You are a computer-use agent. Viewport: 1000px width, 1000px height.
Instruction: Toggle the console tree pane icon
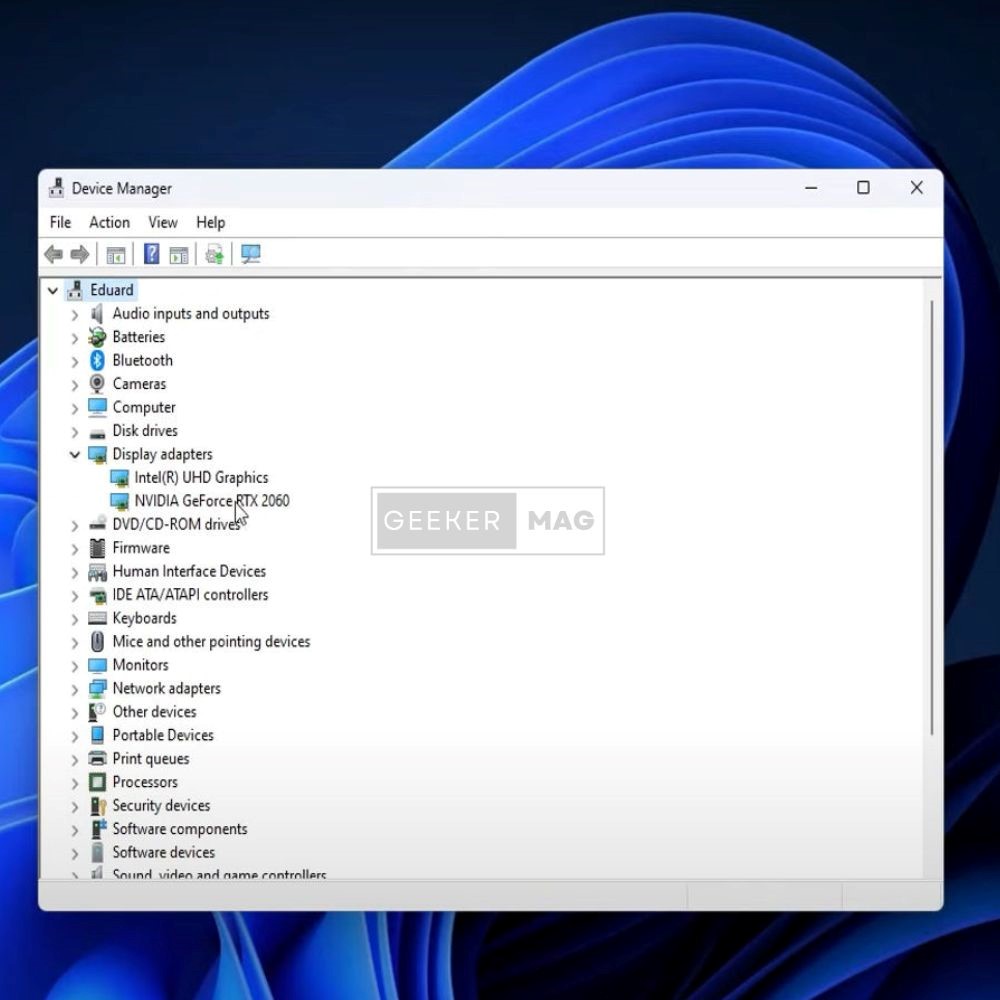click(x=115, y=255)
